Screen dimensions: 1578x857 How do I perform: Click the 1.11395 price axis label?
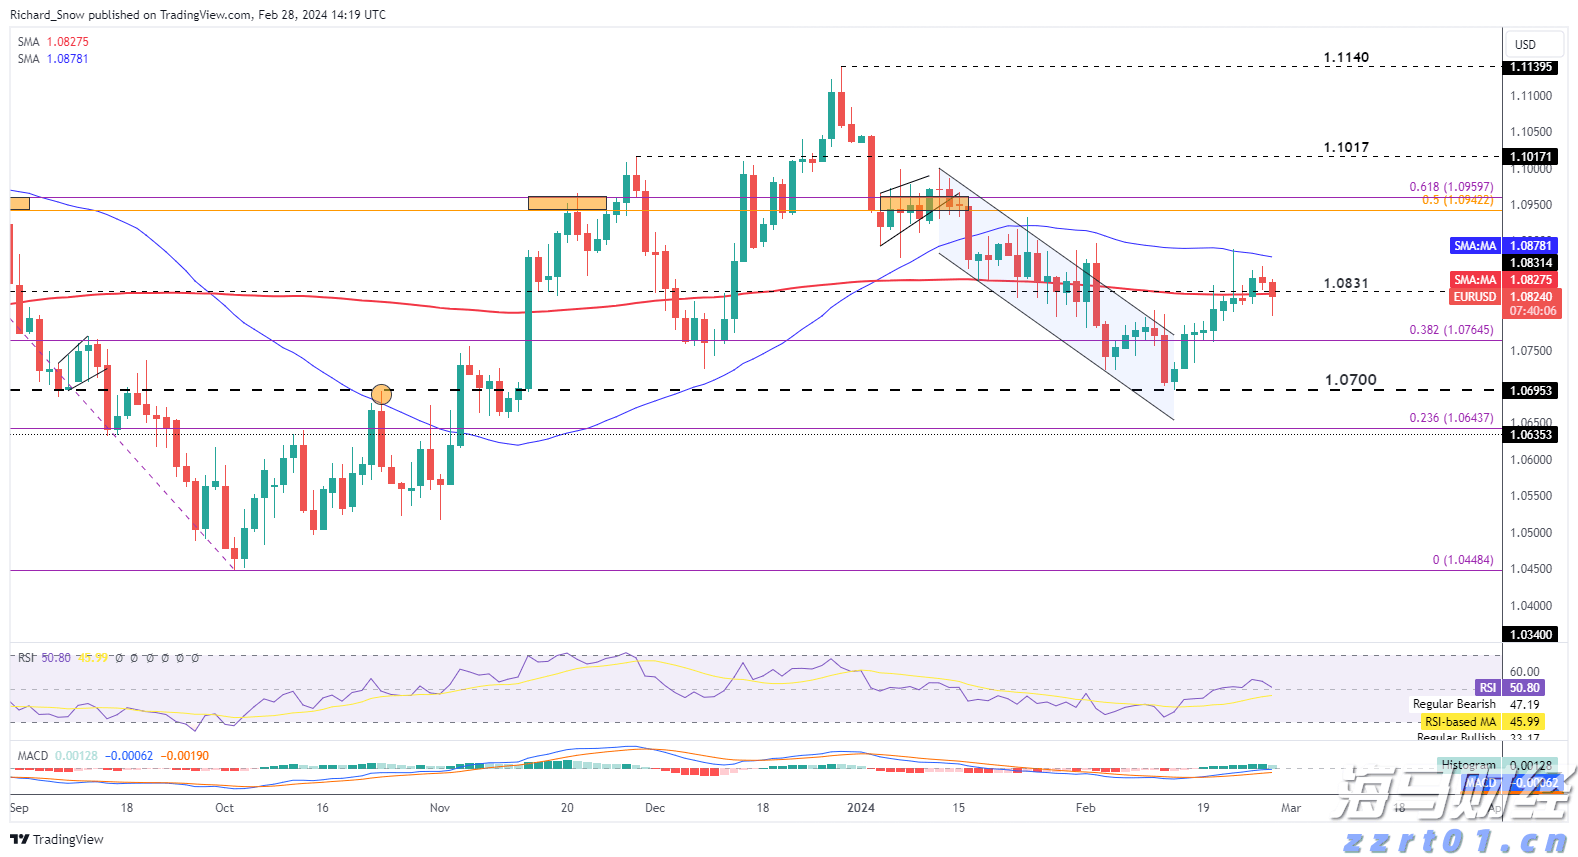pyautogui.click(x=1531, y=67)
